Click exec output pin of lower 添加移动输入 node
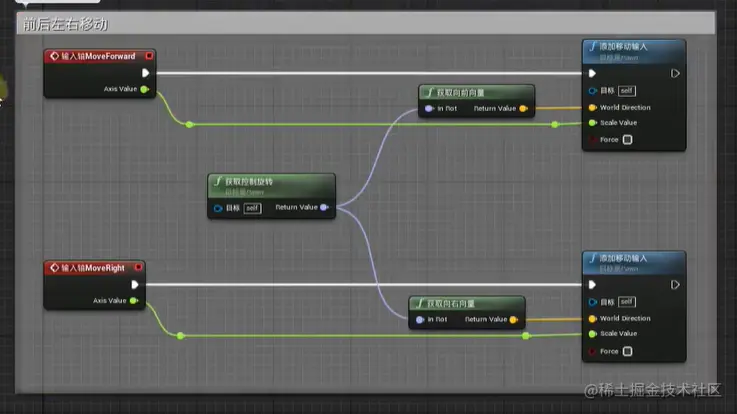 point(675,285)
